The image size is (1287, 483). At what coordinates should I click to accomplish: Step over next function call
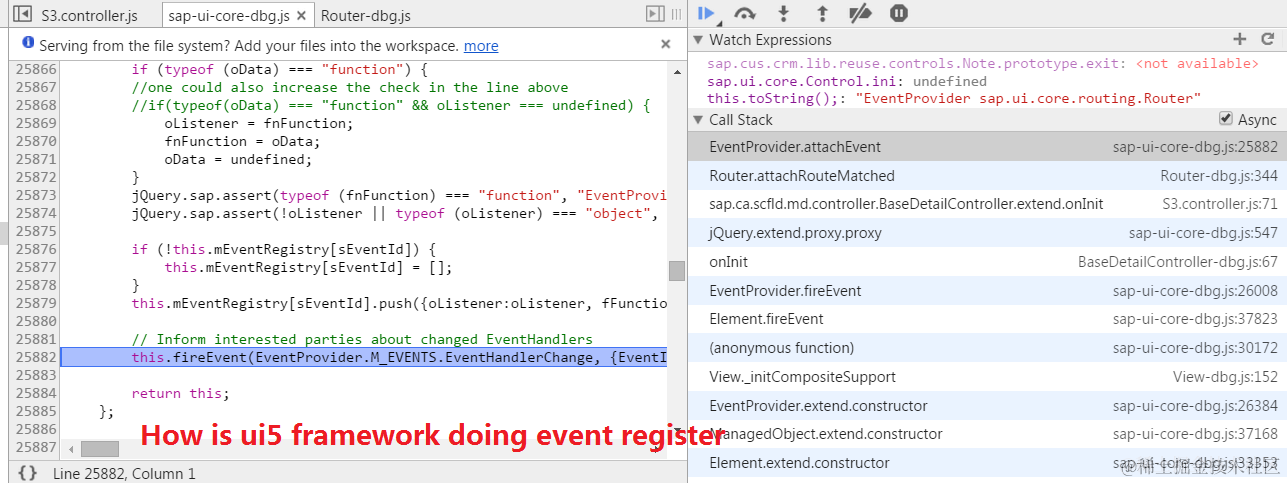pyautogui.click(x=745, y=13)
